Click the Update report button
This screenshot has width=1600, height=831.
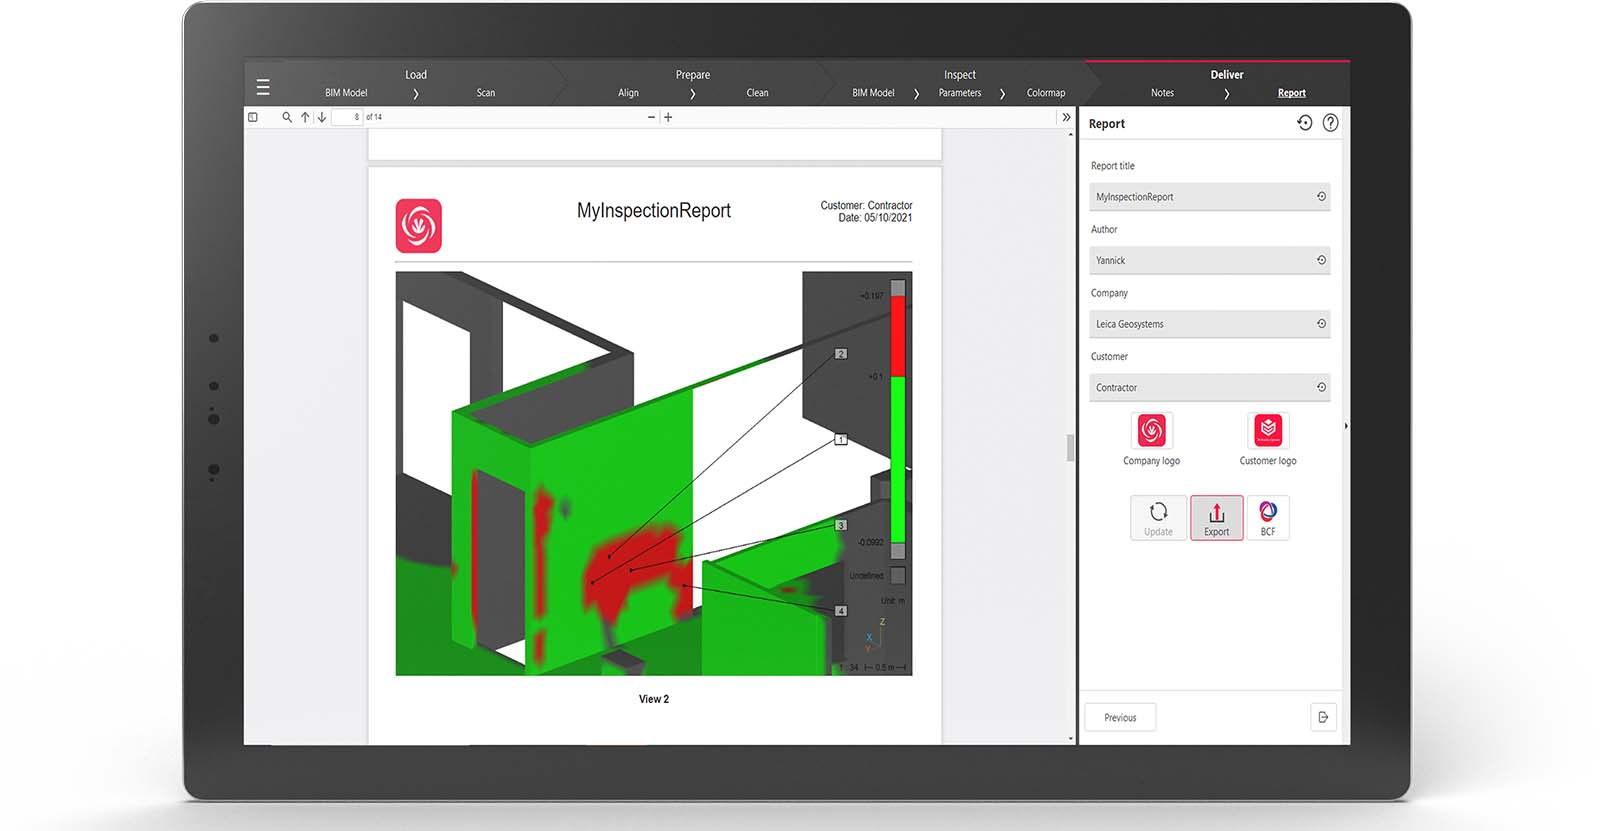point(1158,518)
